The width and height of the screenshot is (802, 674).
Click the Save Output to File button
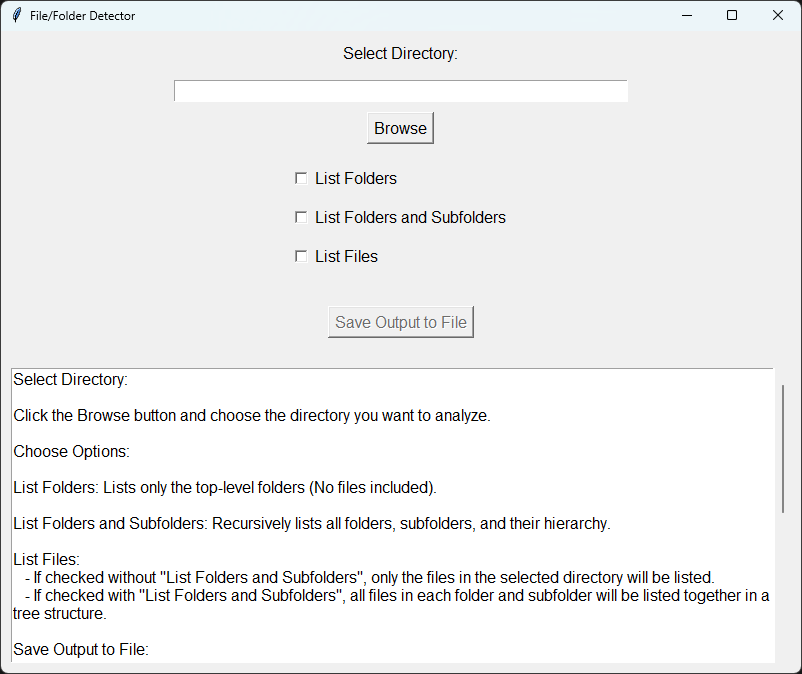pyautogui.click(x=400, y=322)
